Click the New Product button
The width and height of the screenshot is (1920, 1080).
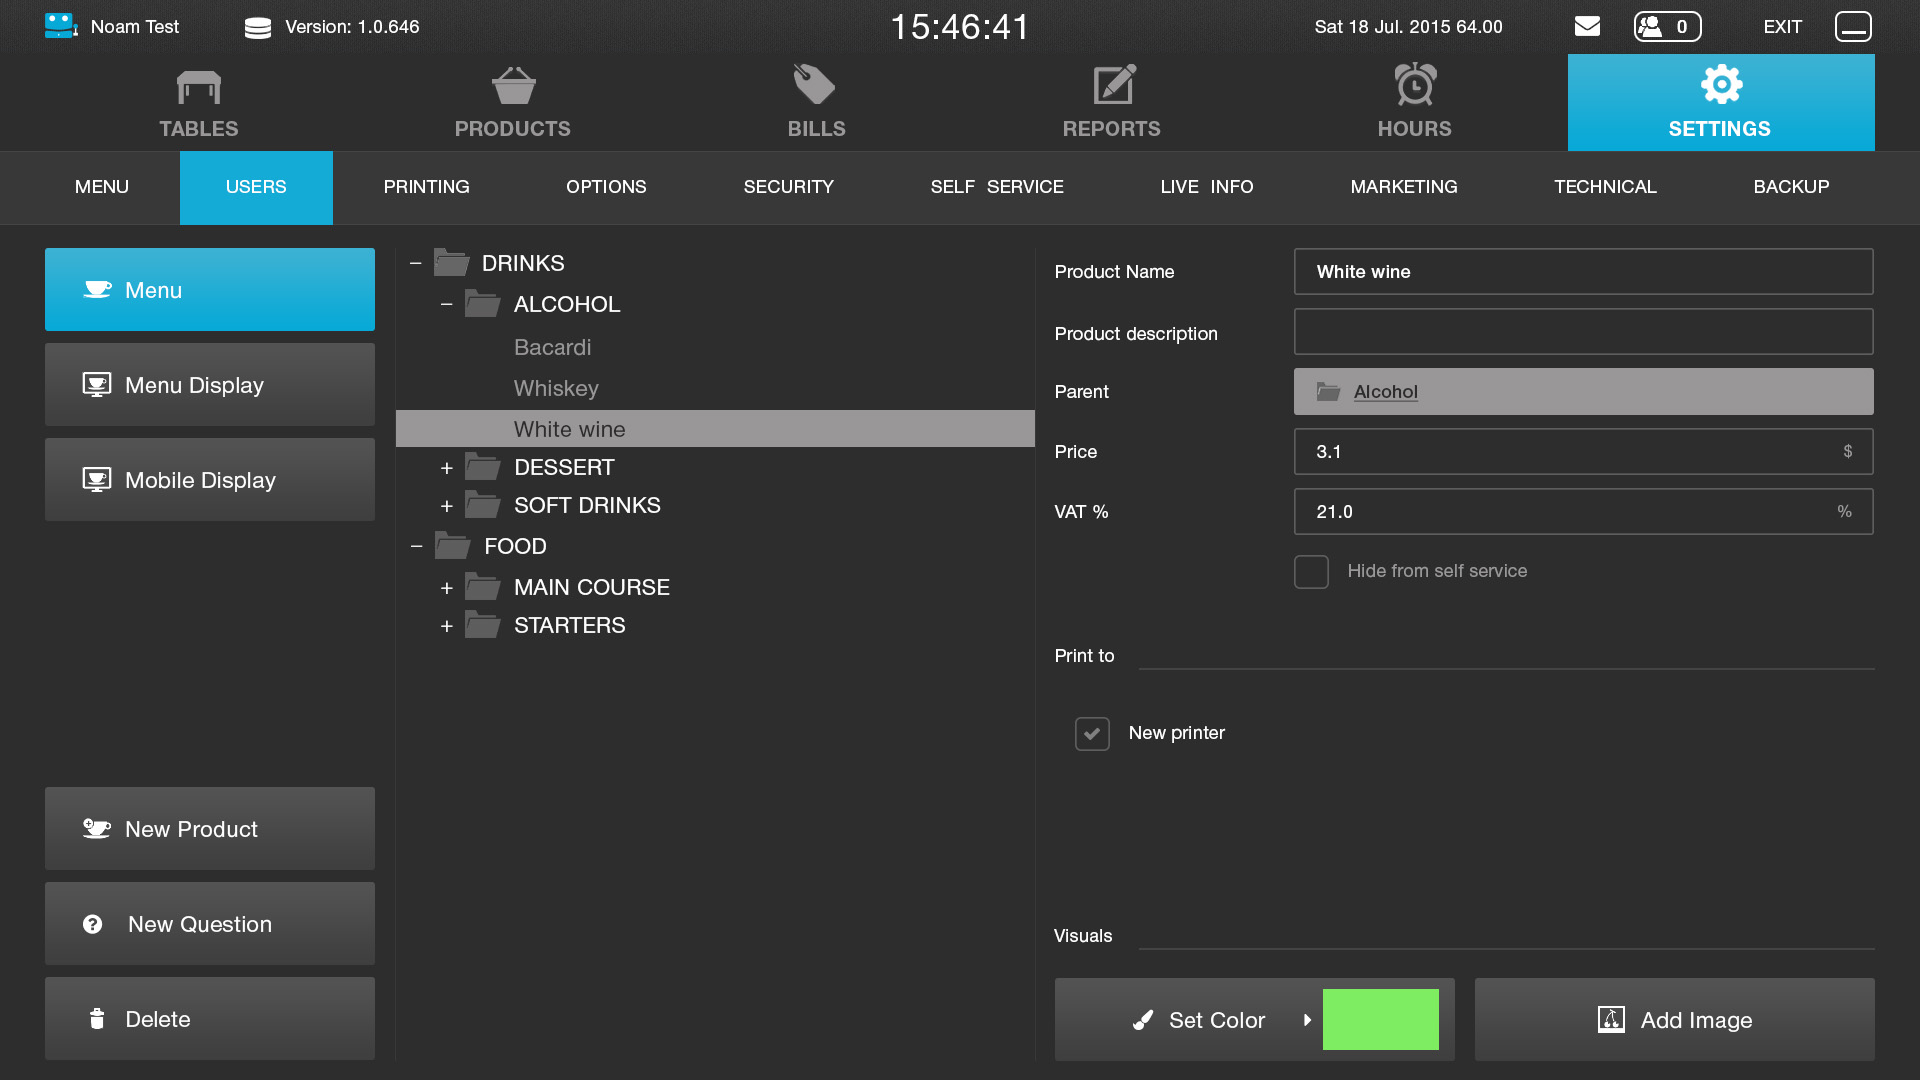click(x=210, y=829)
